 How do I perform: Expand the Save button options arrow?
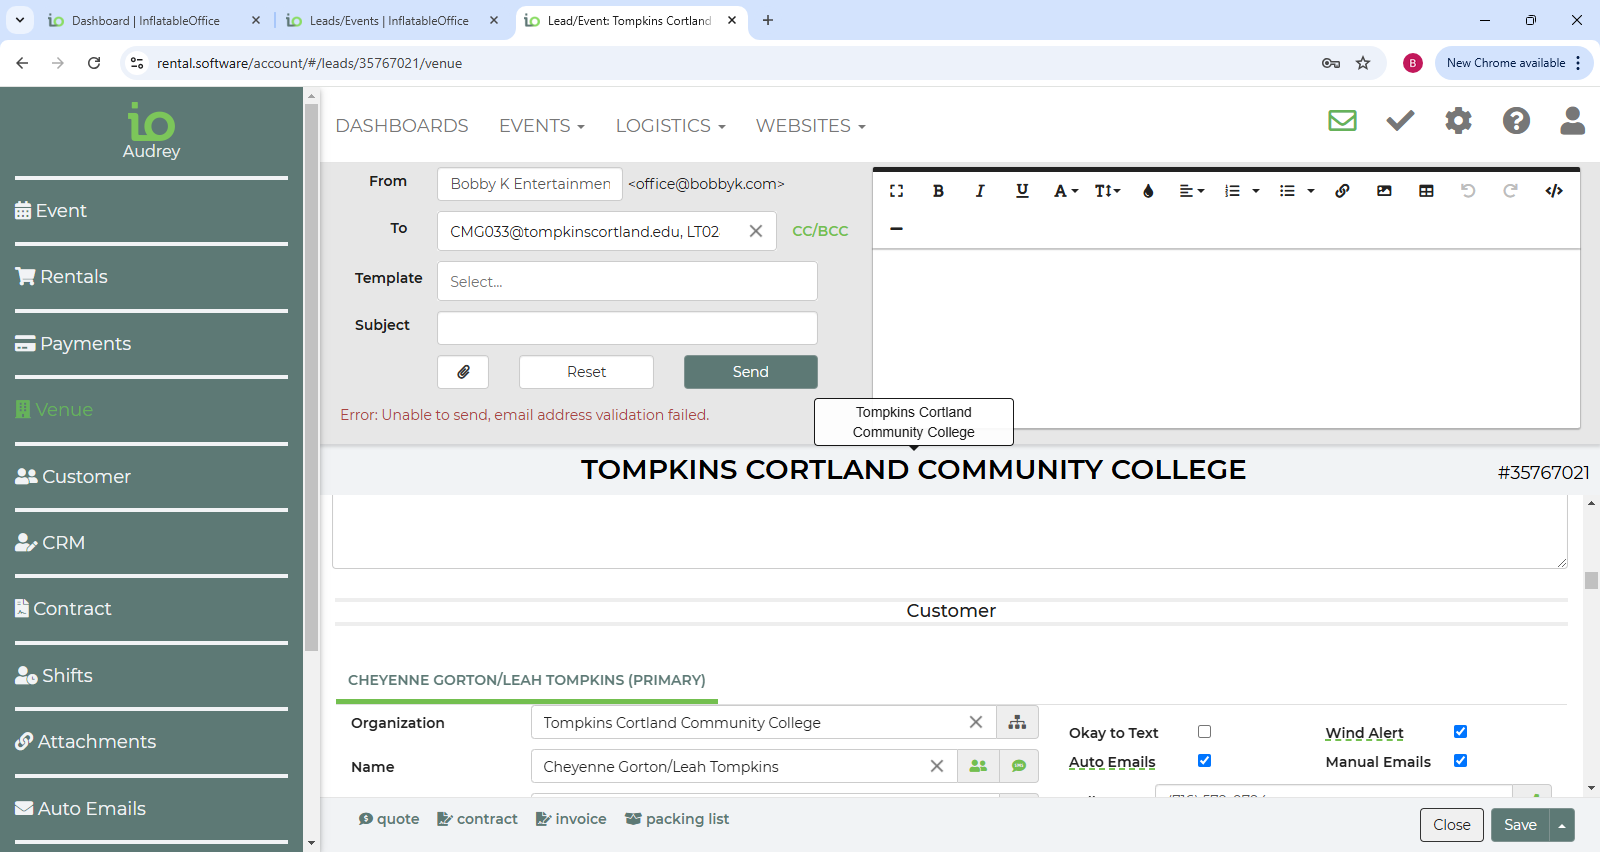tap(1562, 826)
